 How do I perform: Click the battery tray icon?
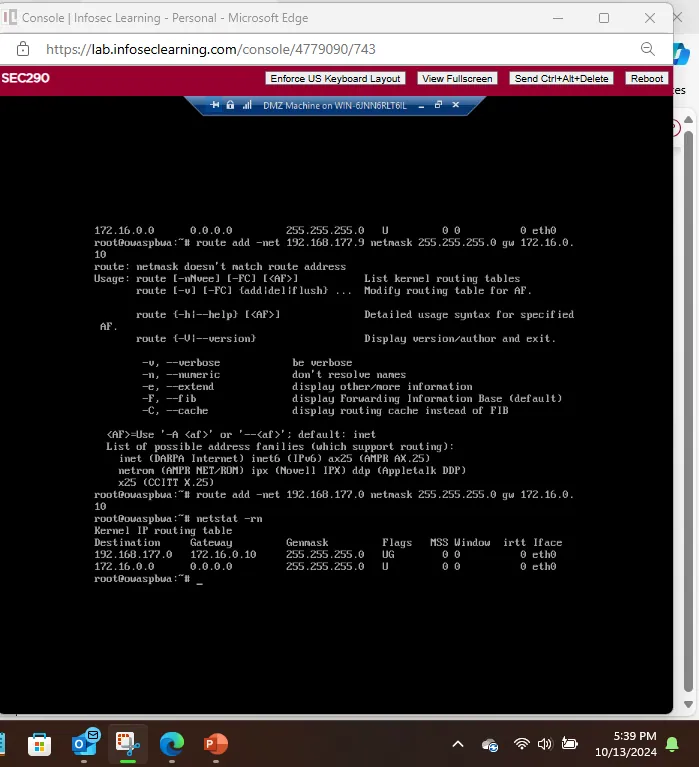tap(569, 744)
